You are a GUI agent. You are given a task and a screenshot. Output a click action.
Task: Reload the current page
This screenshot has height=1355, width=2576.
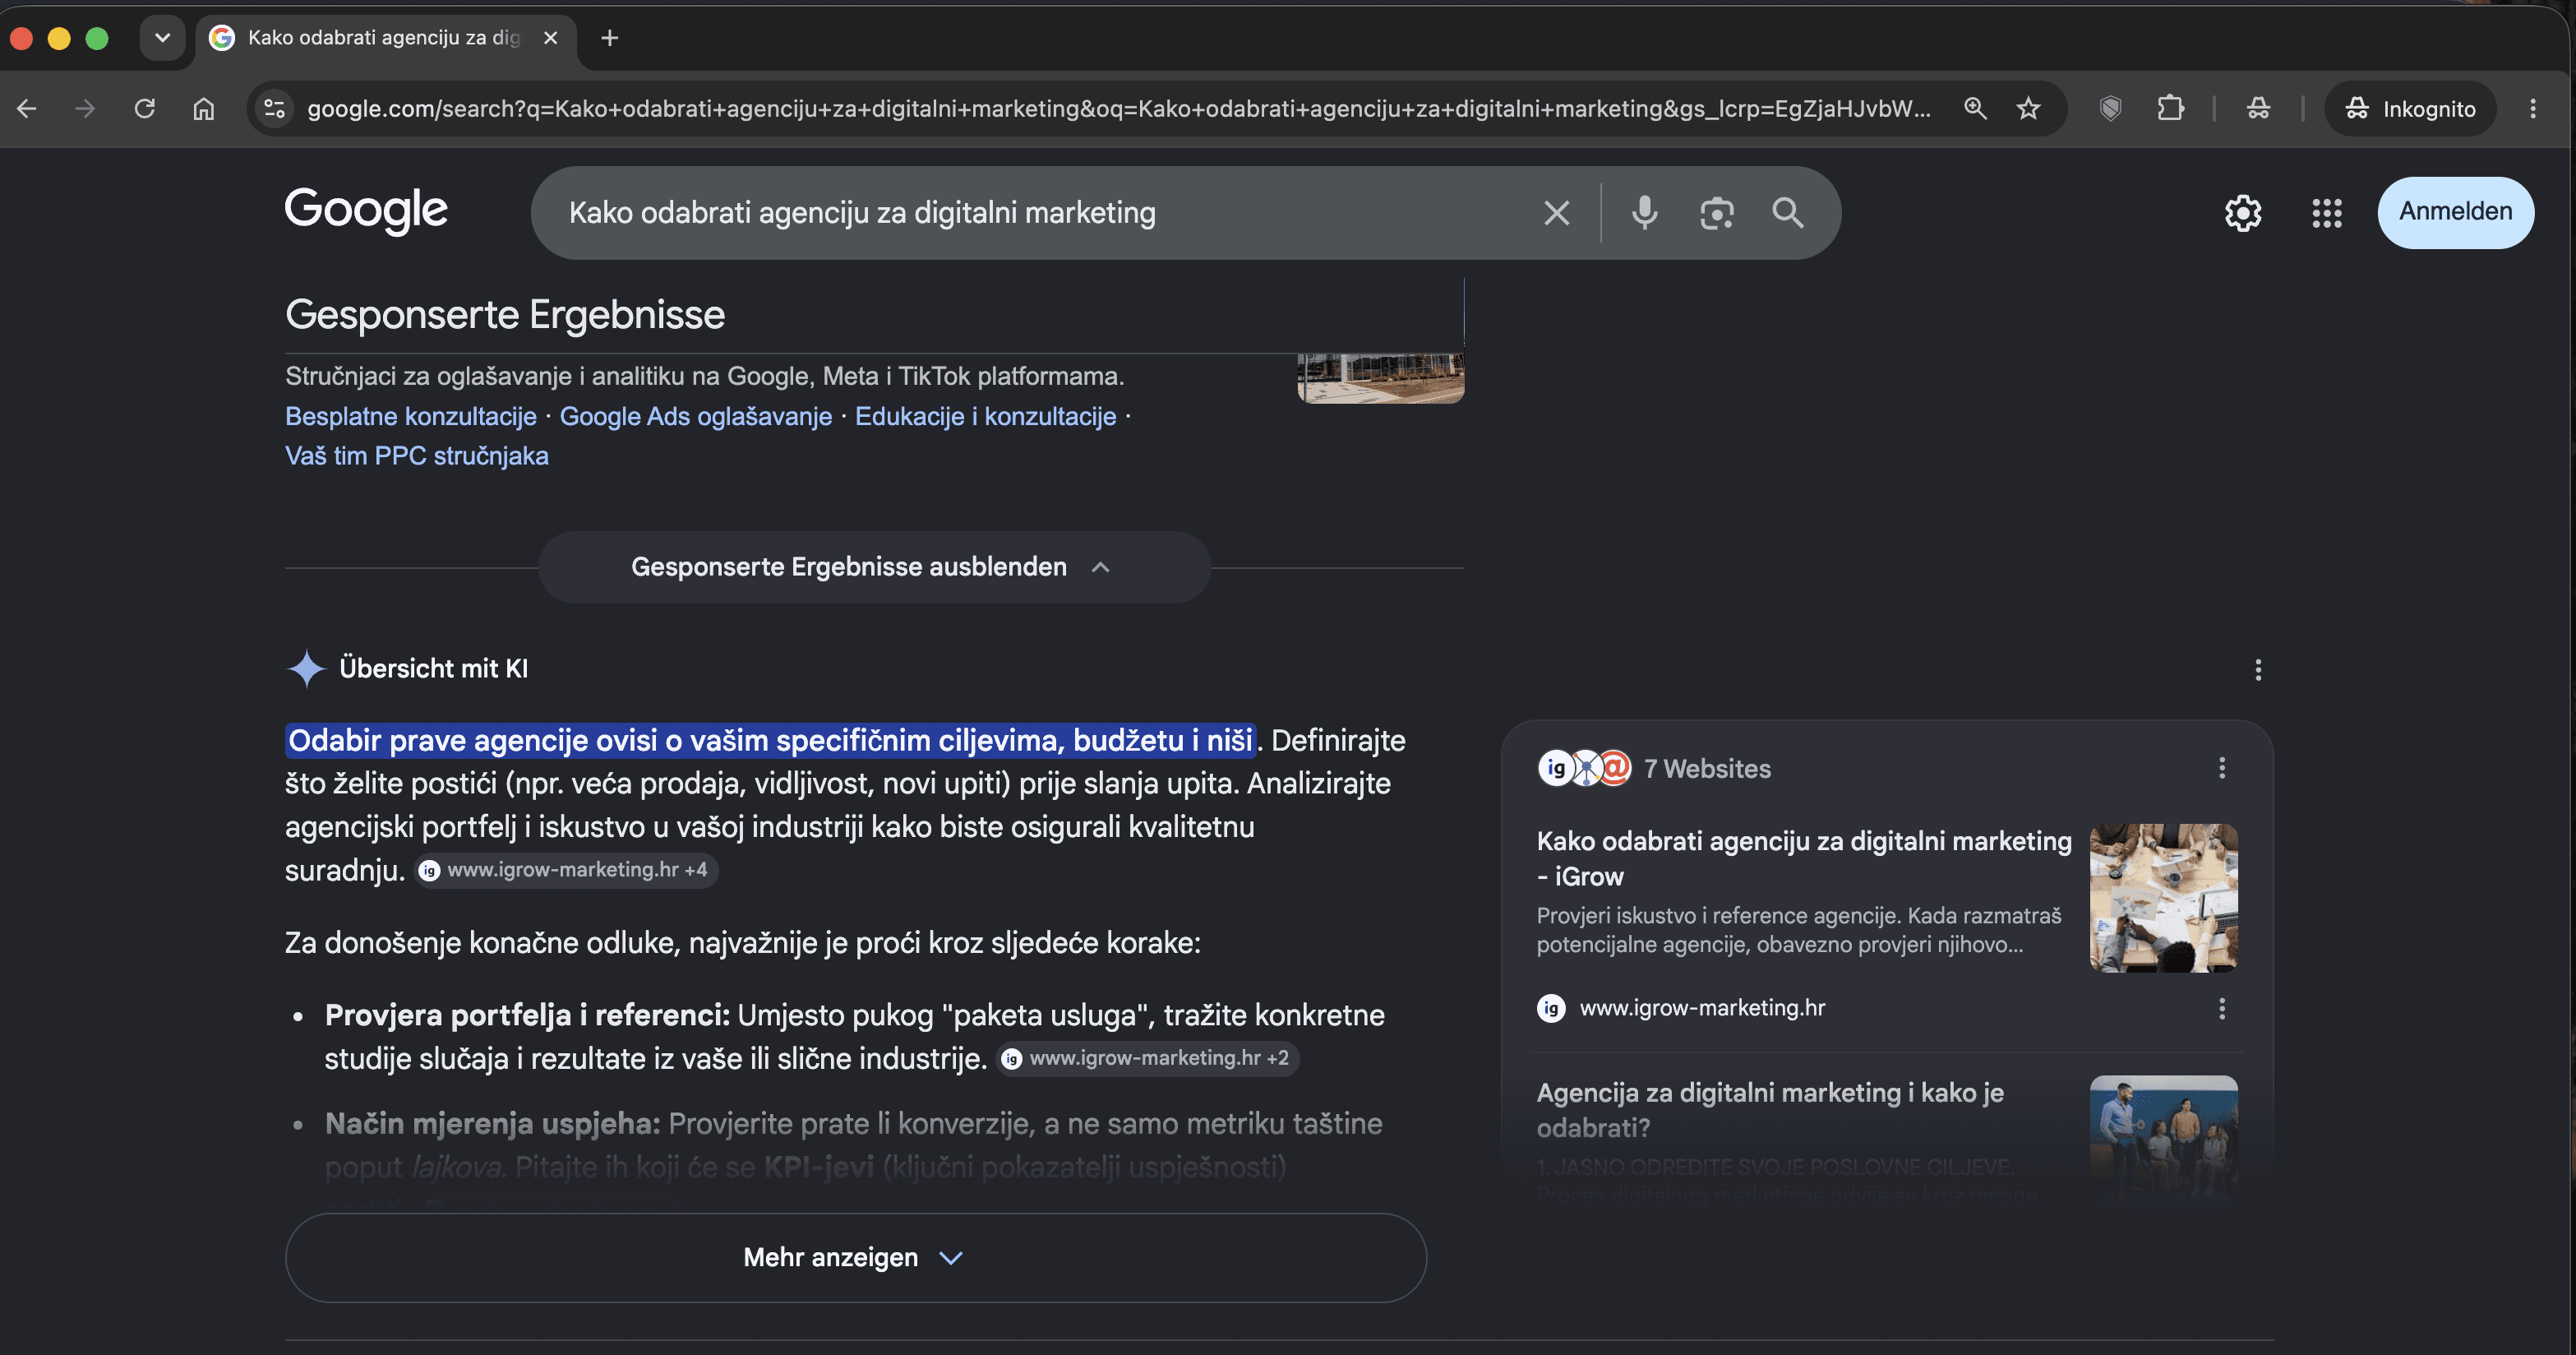(145, 108)
